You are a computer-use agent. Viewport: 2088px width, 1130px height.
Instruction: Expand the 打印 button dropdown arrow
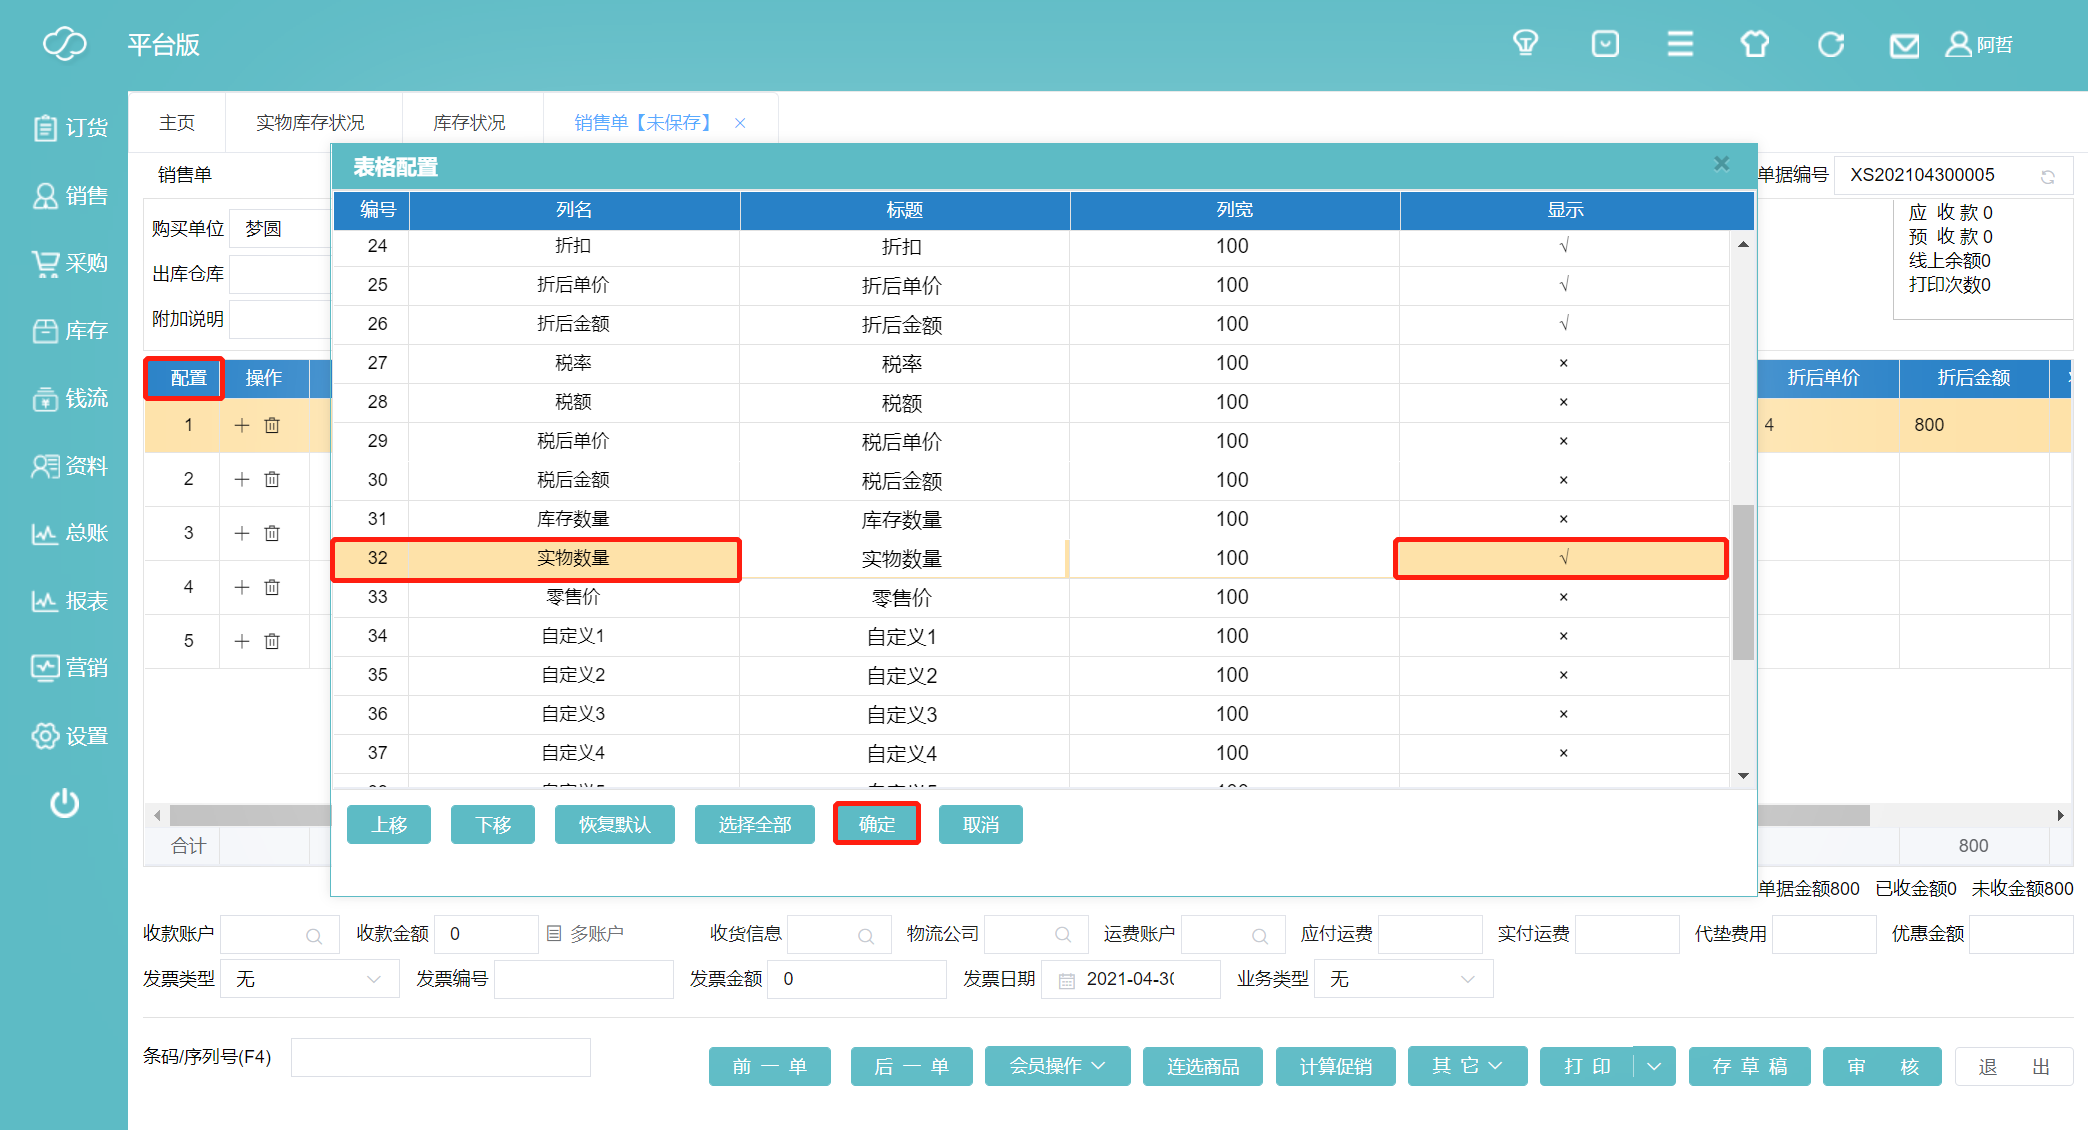click(1654, 1066)
